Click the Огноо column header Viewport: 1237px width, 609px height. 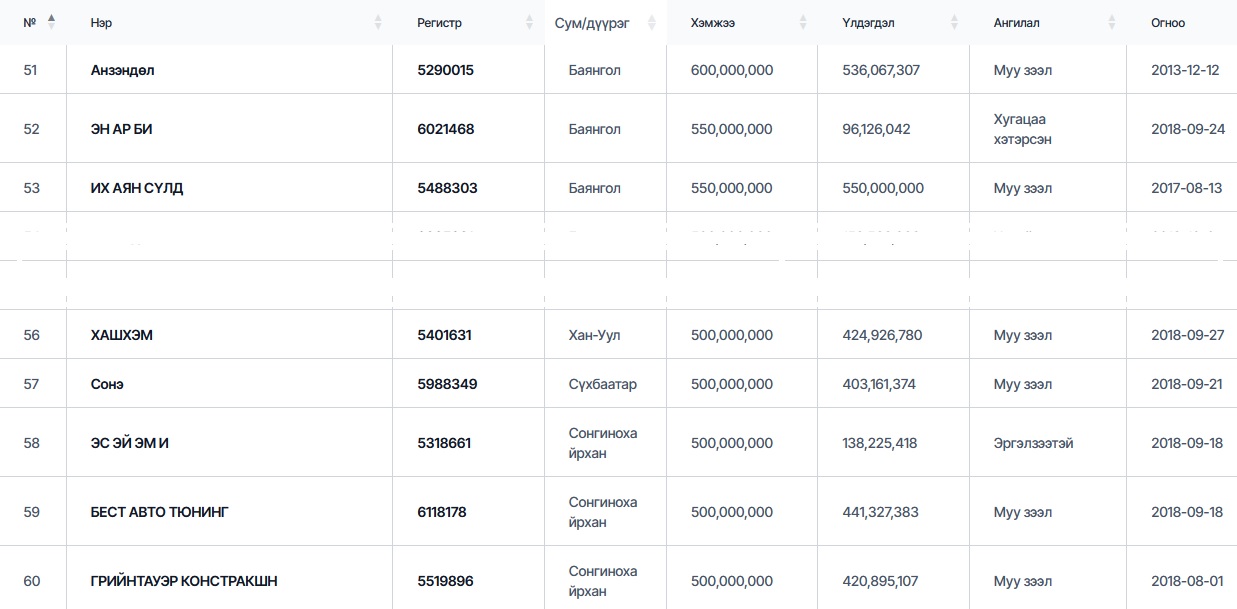pos(1167,23)
